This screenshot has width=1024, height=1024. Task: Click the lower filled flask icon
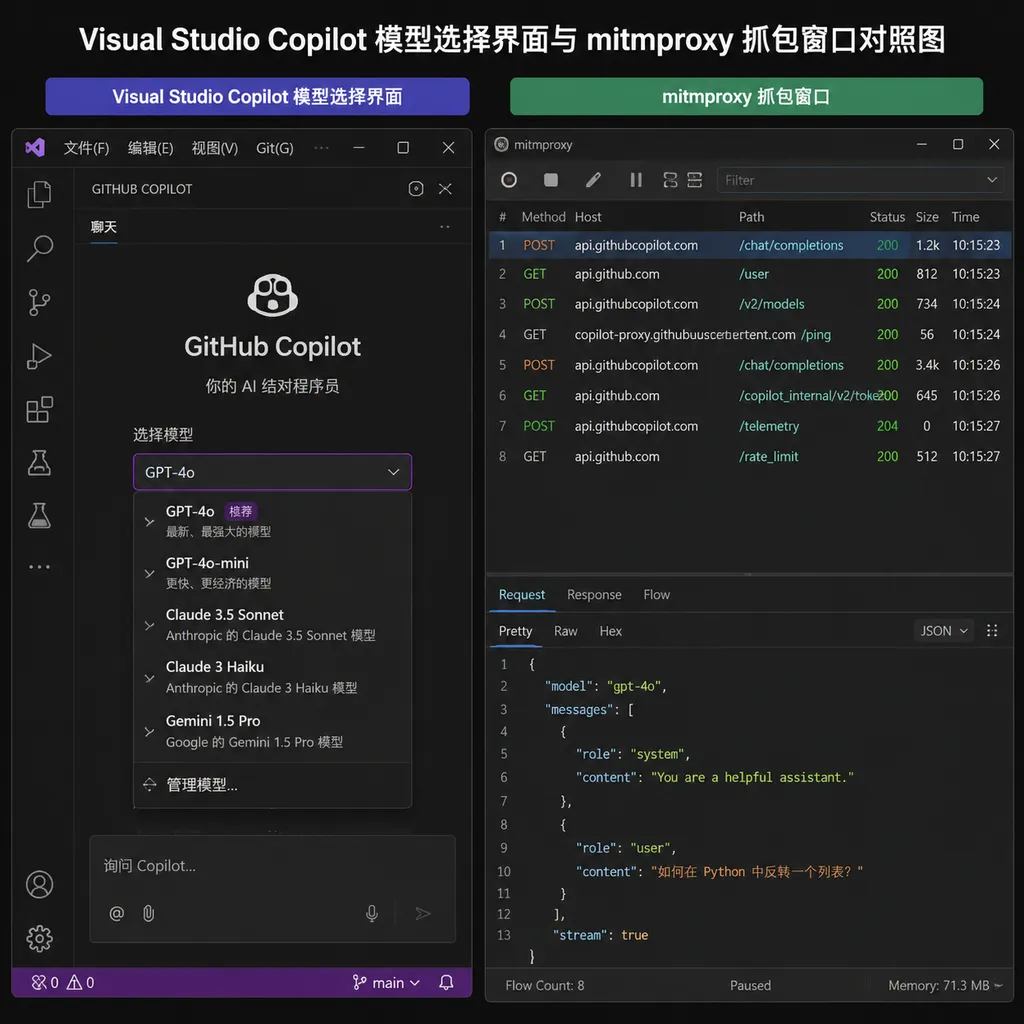pos(39,515)
